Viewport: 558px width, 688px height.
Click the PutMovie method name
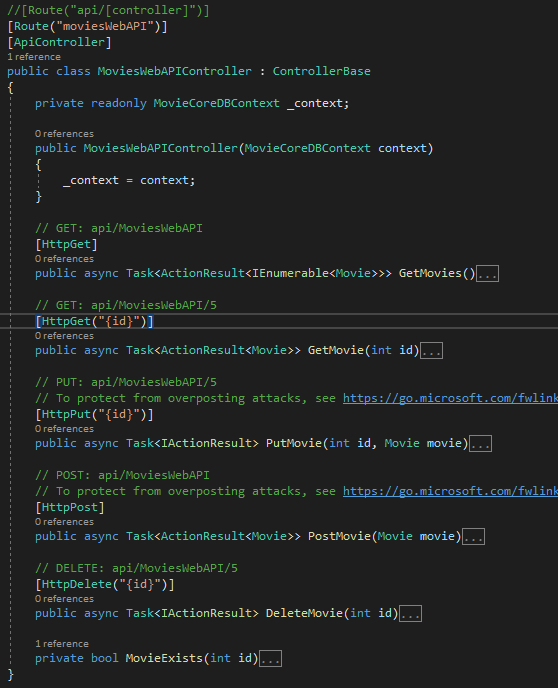(x=294, y=443)
